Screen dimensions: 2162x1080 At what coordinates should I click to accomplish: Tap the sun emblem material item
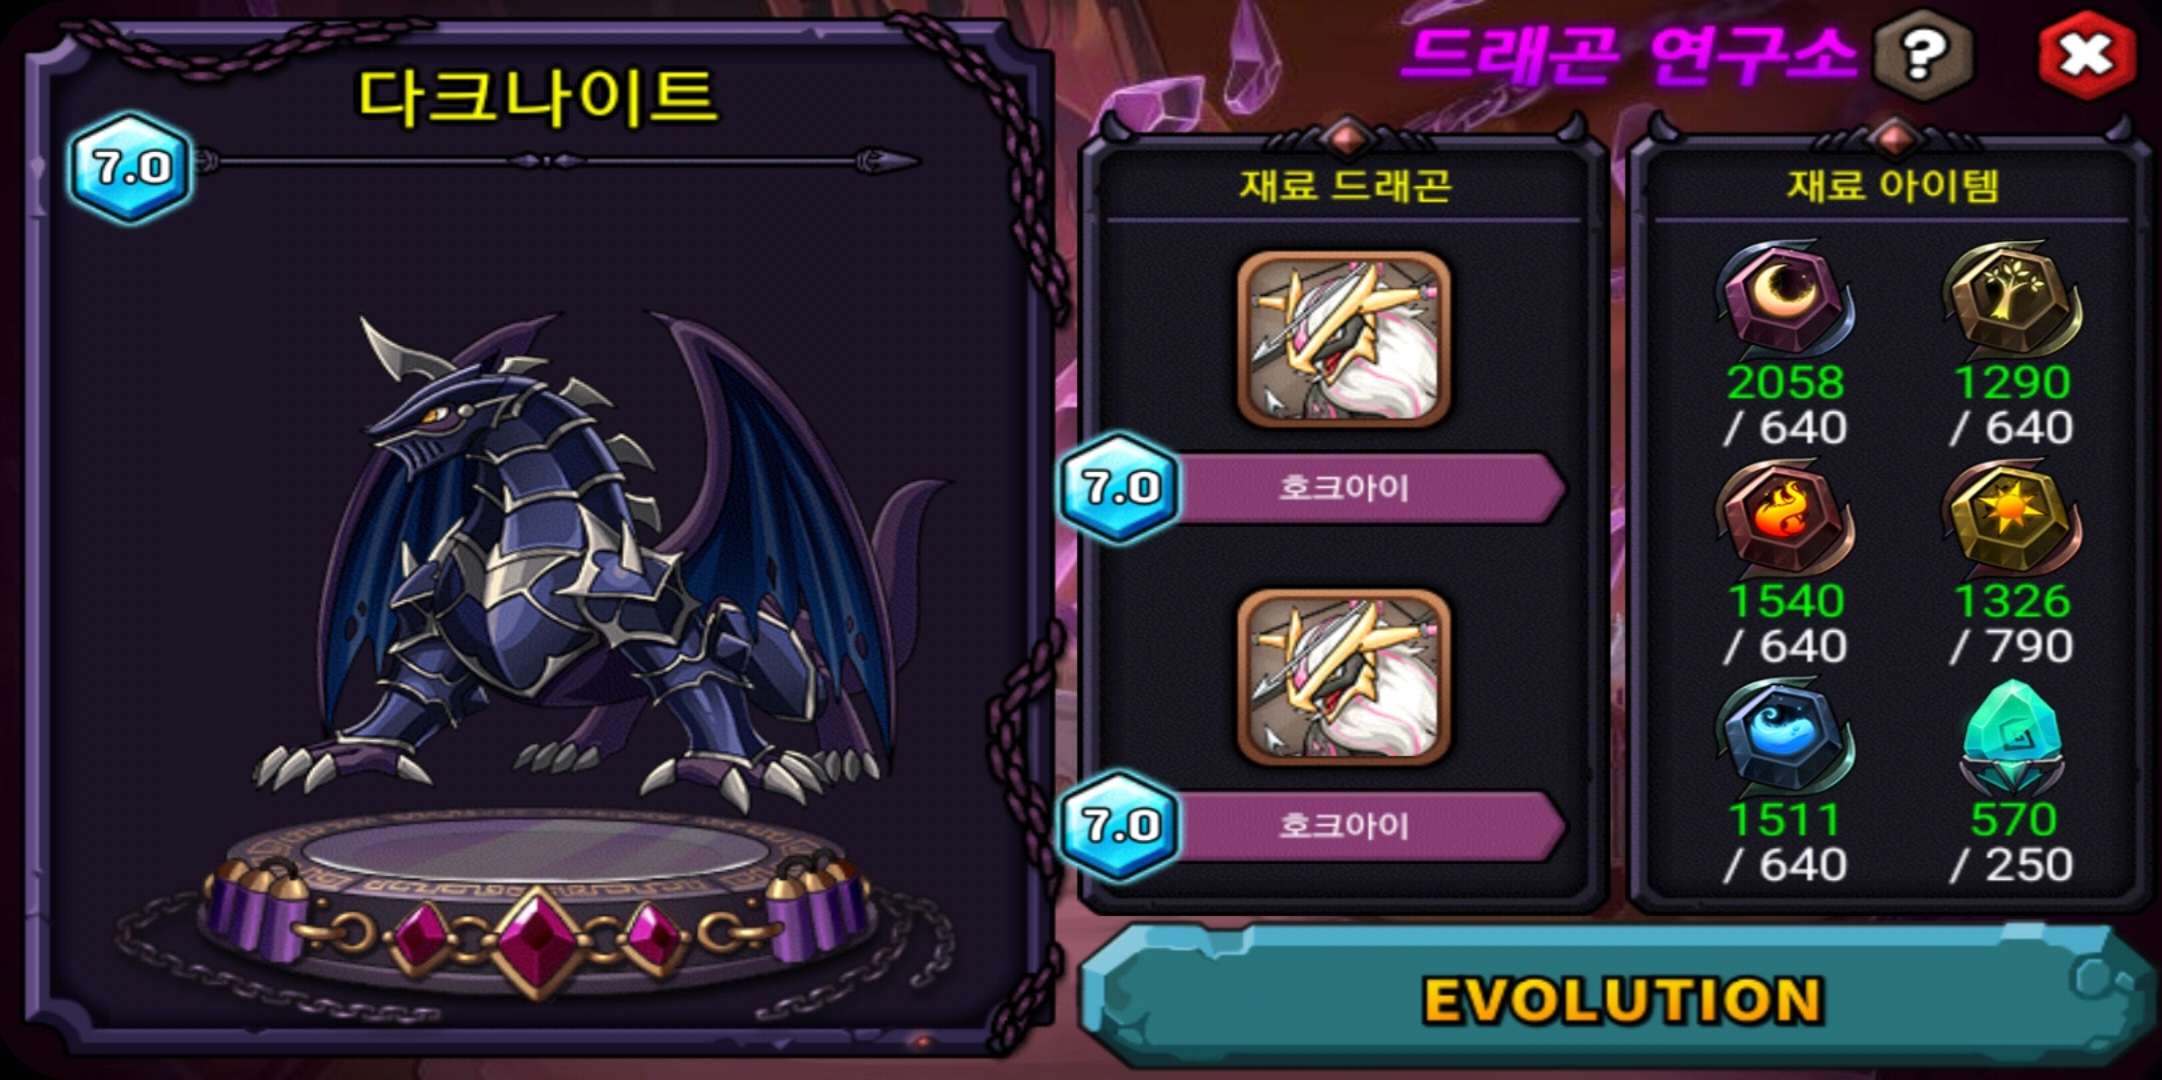coord(2011,518)
